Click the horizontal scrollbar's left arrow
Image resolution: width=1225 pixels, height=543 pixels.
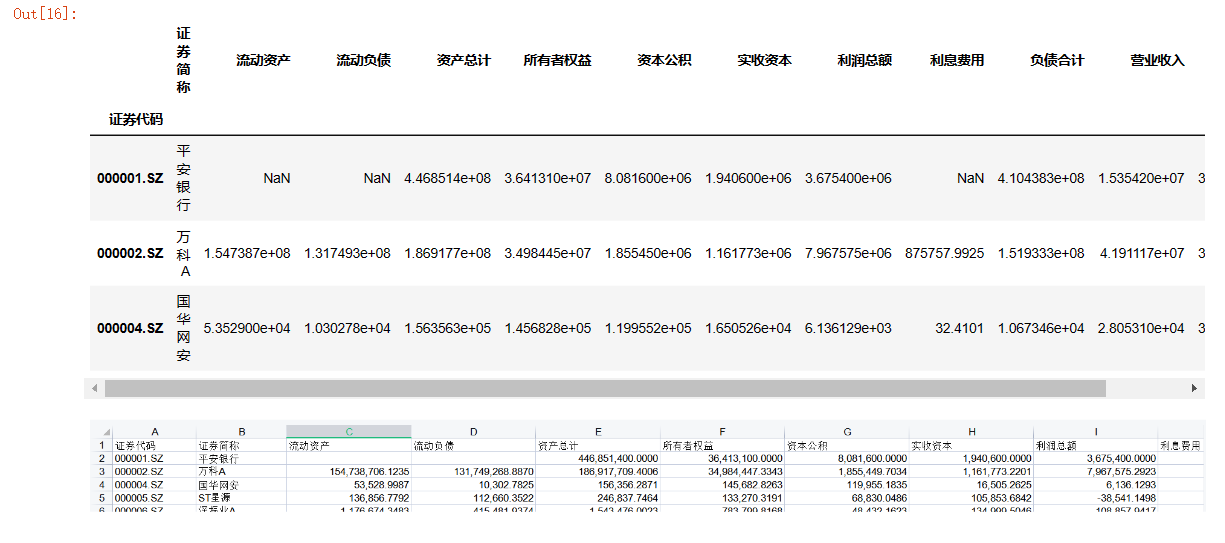click(x=95, y=388)
